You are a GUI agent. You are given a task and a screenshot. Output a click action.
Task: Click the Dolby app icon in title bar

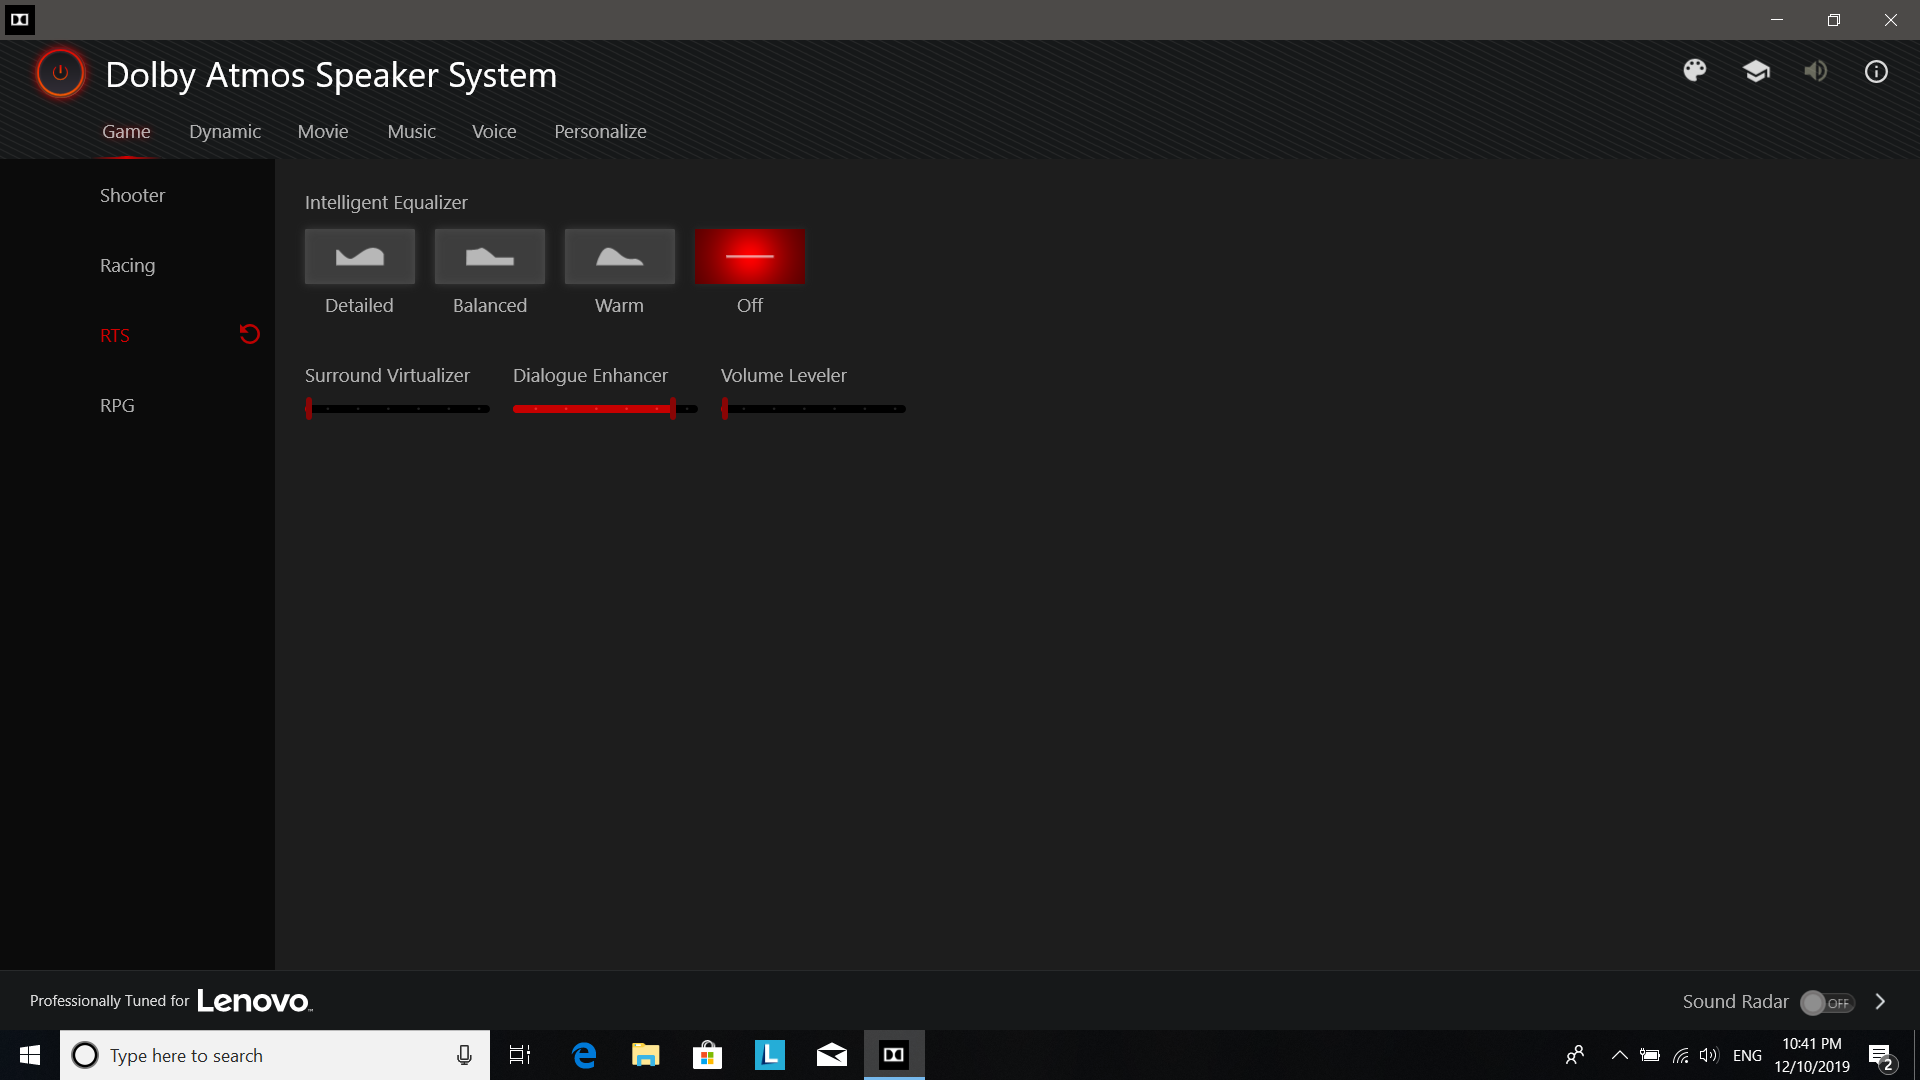click(x=20, y=19)
